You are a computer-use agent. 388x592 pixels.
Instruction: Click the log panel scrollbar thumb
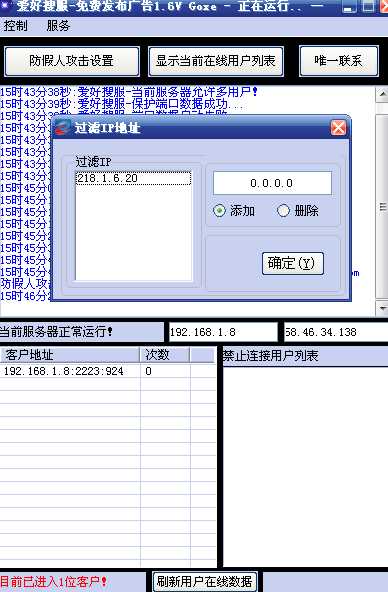click(x=382, y=207)
